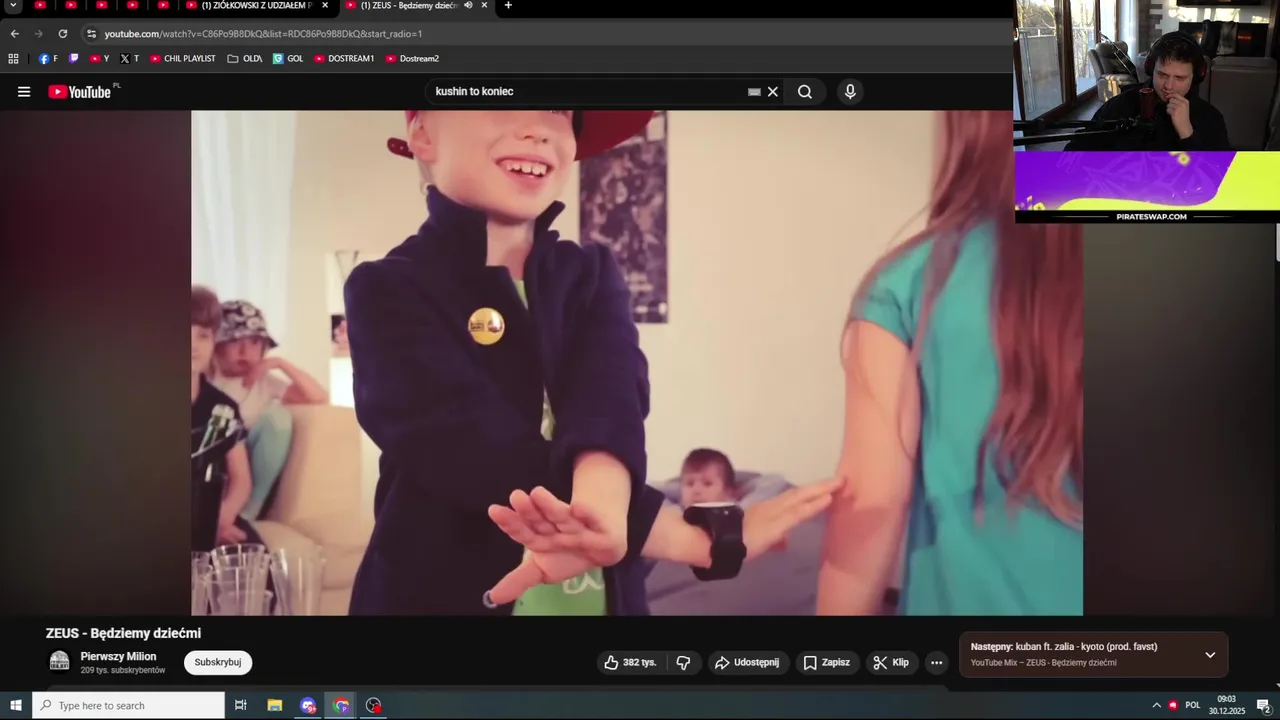This screenshot has height=720, width=1280.
Task: Close the ZIÓŁKOWSKI Z UDZIAŁEM tab
Action: 325,5
